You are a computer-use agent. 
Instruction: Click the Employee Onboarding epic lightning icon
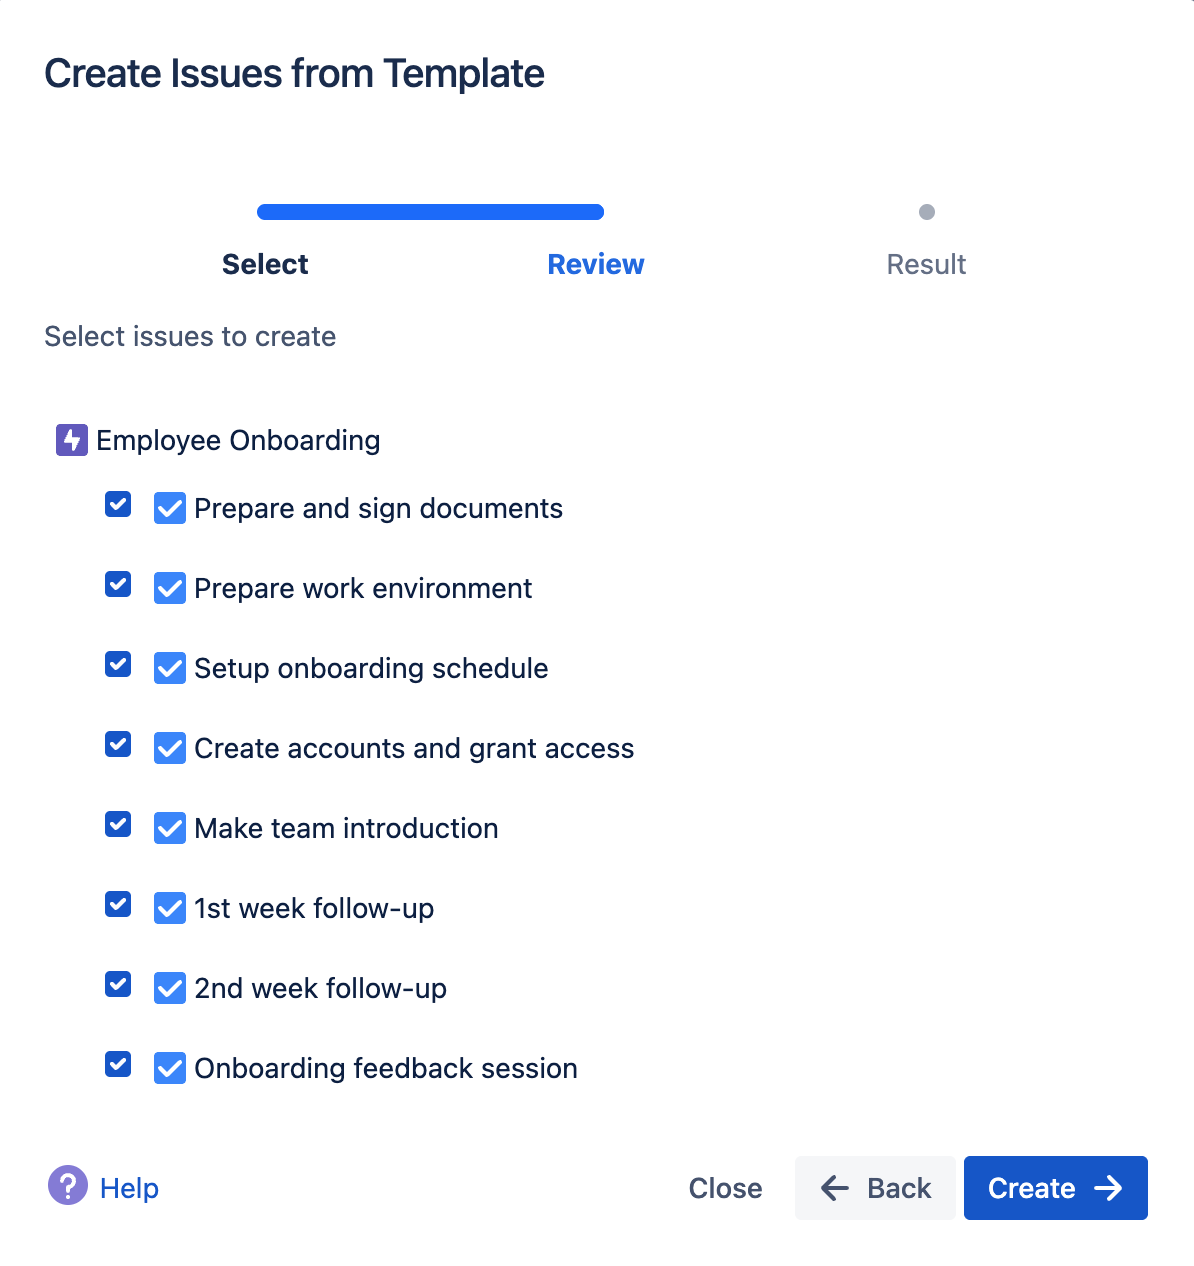click(x=72, y=440)
